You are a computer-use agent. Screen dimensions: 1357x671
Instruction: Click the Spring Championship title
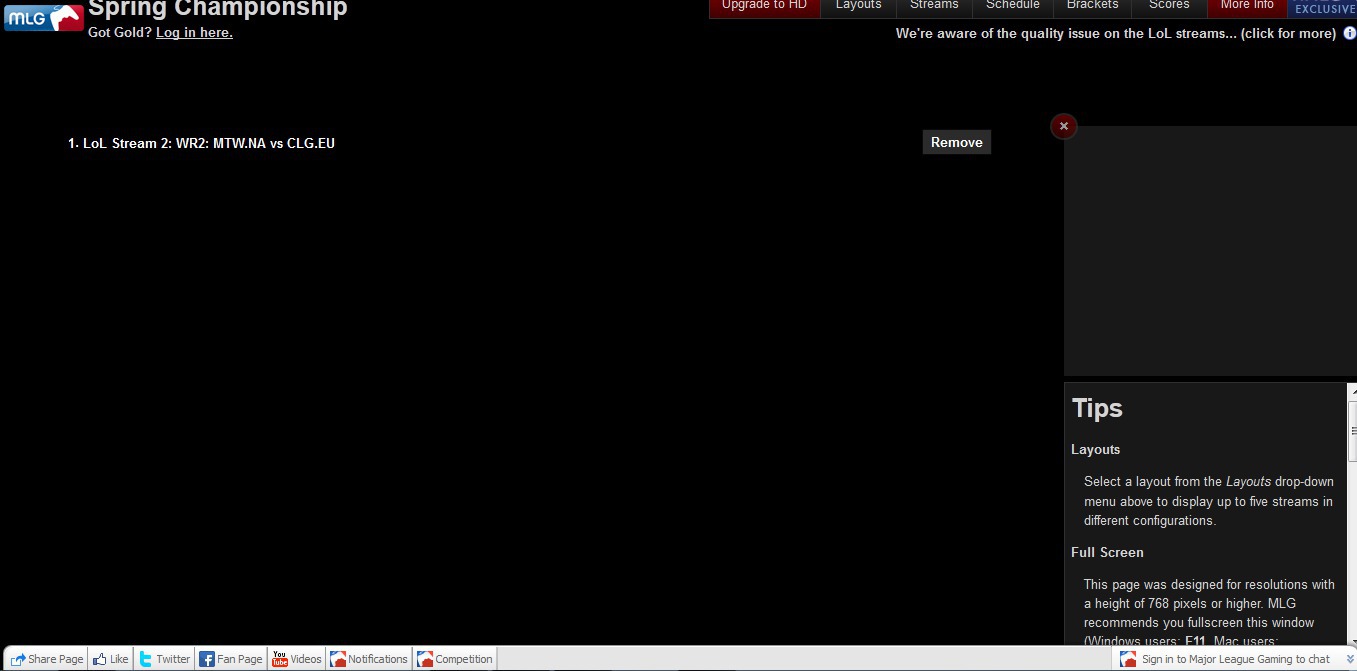[218, 9]
